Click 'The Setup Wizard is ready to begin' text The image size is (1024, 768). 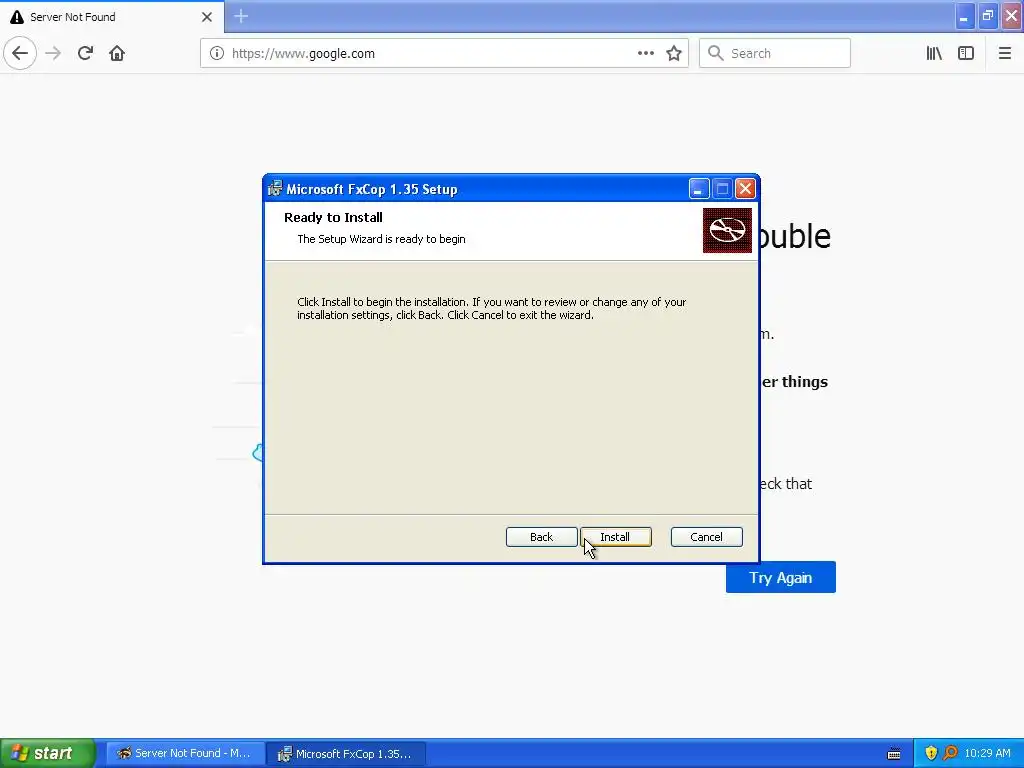381,239
